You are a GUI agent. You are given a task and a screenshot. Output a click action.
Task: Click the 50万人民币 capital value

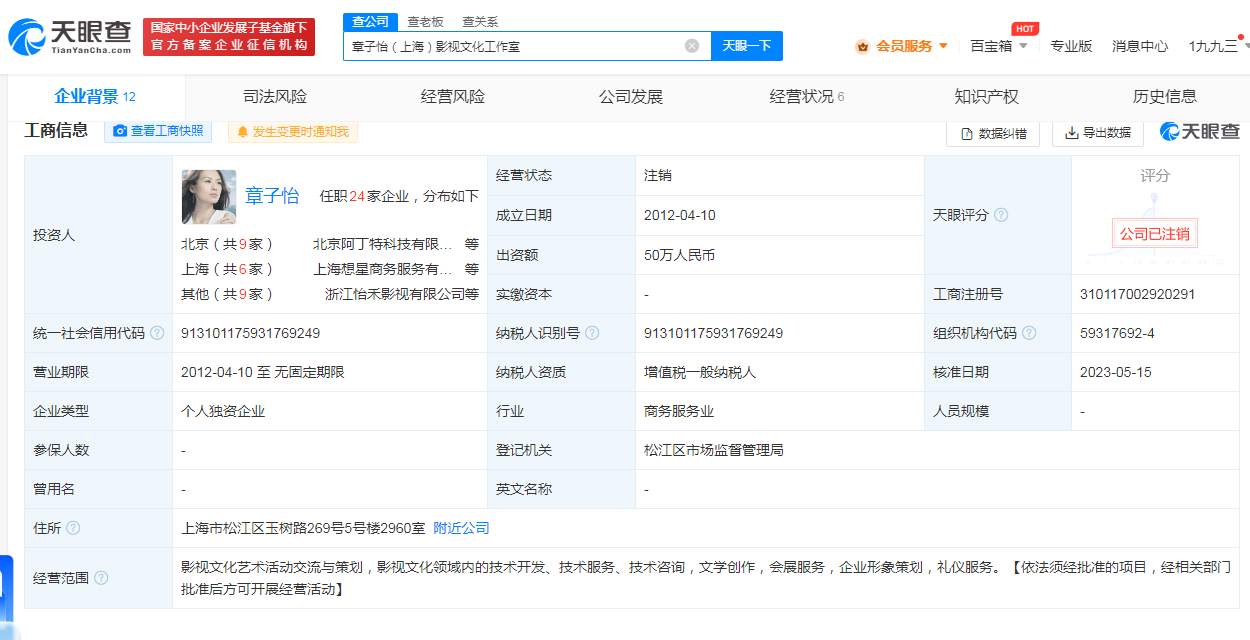click(680, 255)
